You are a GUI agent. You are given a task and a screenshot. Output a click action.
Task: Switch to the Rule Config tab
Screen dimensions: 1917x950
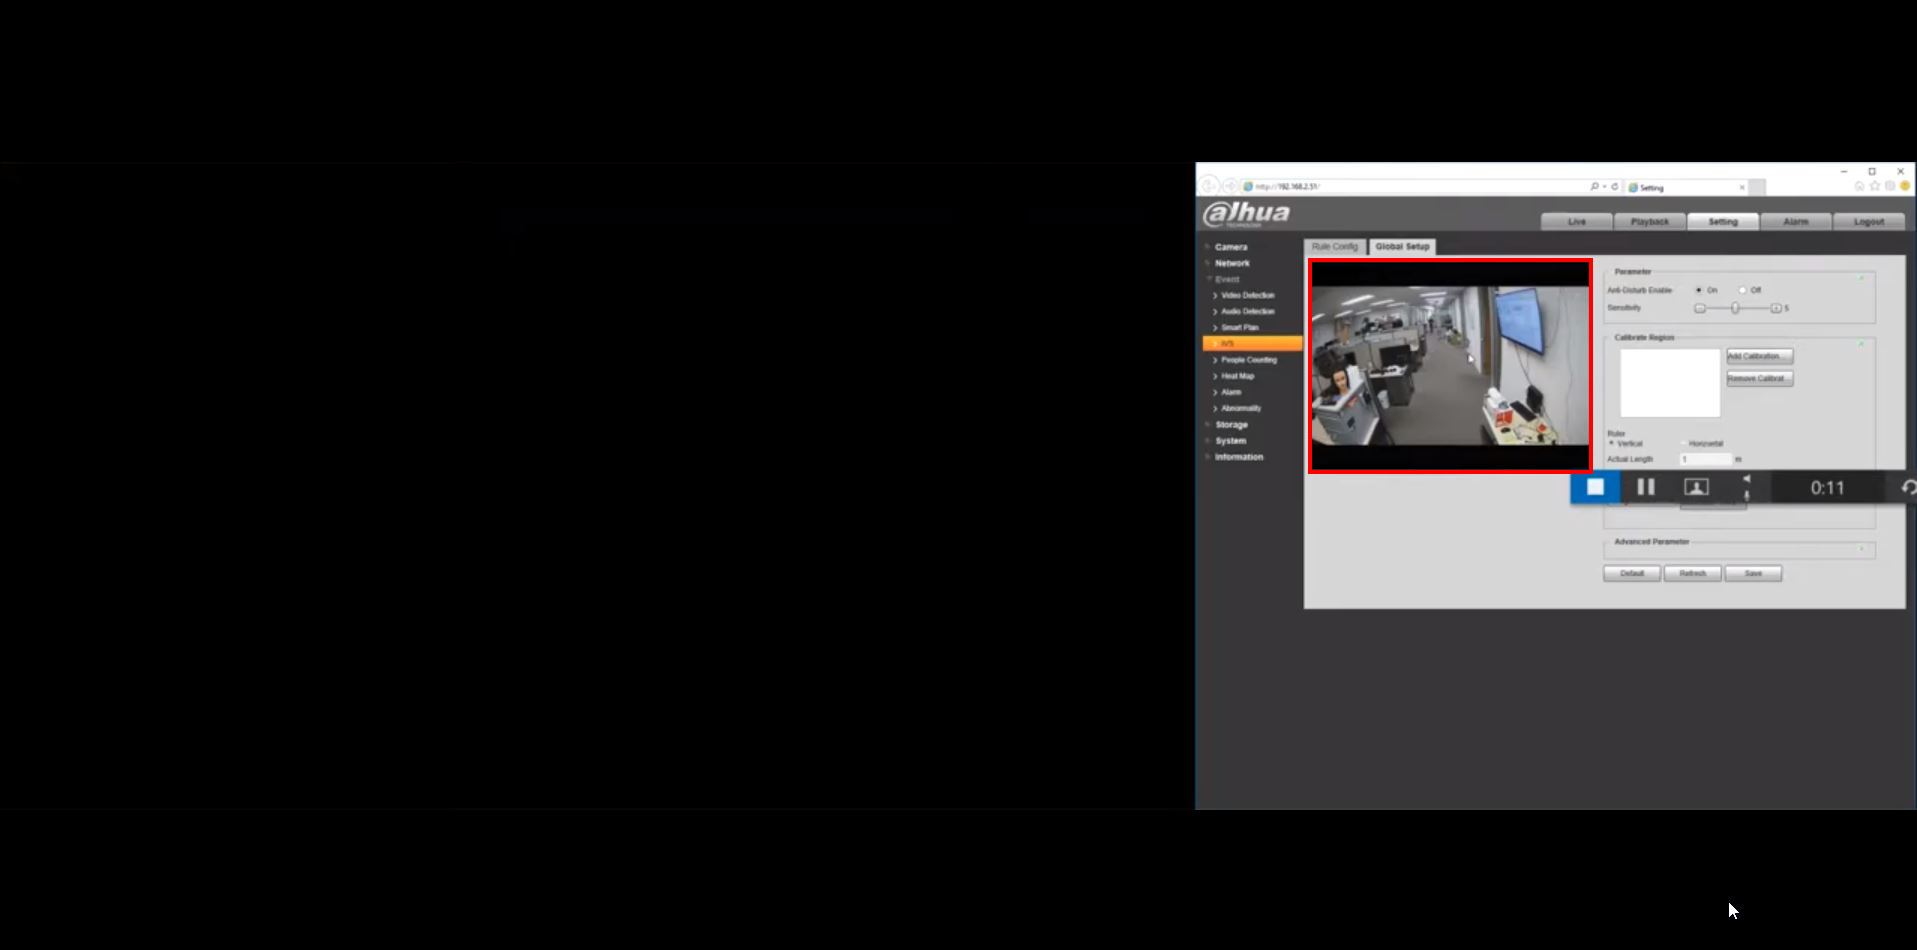click(x=1335, y=246)
